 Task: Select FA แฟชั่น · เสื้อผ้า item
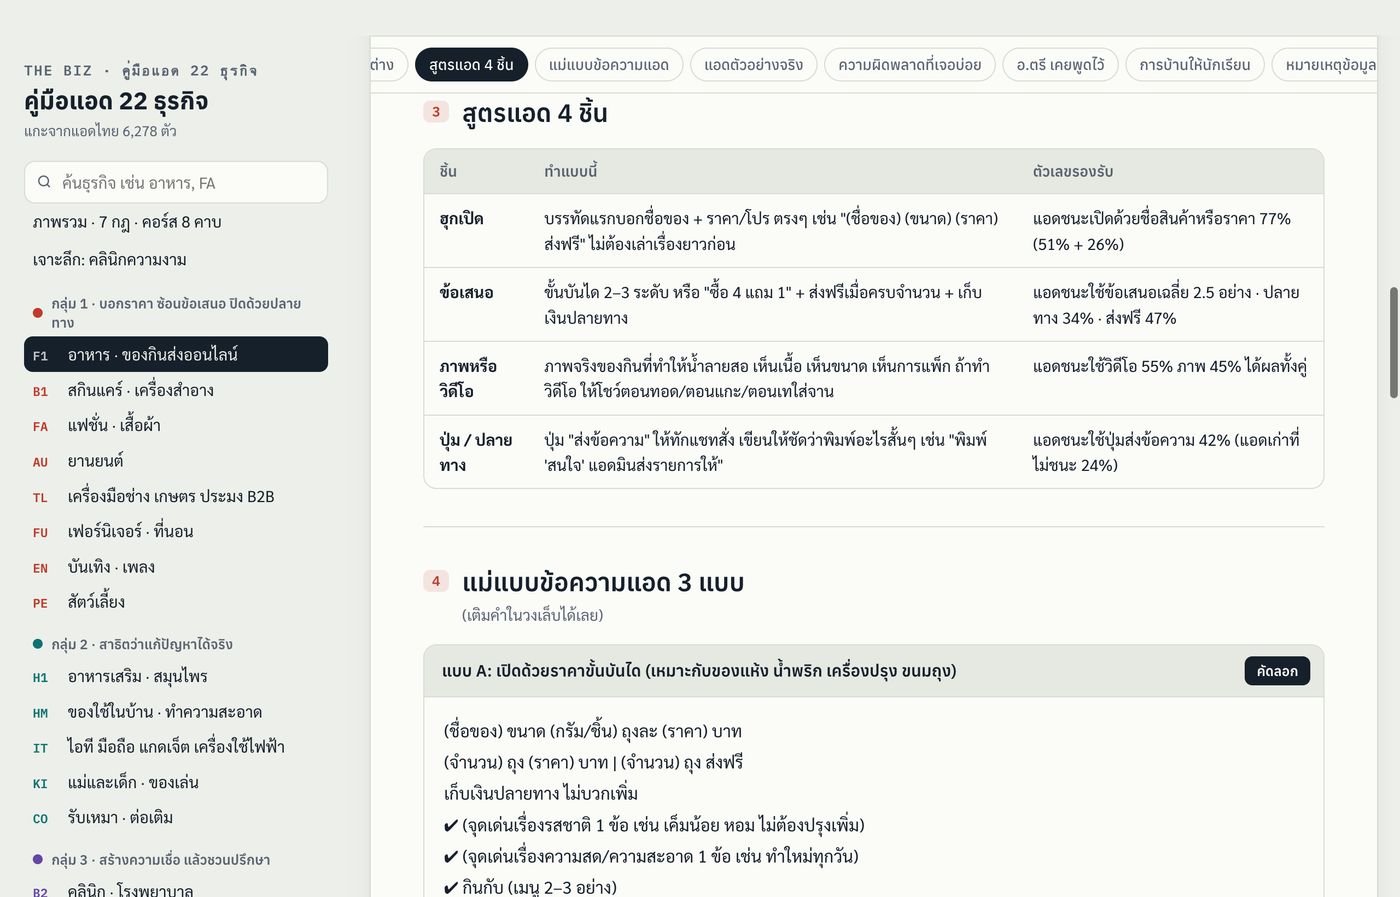coord(176,425)
